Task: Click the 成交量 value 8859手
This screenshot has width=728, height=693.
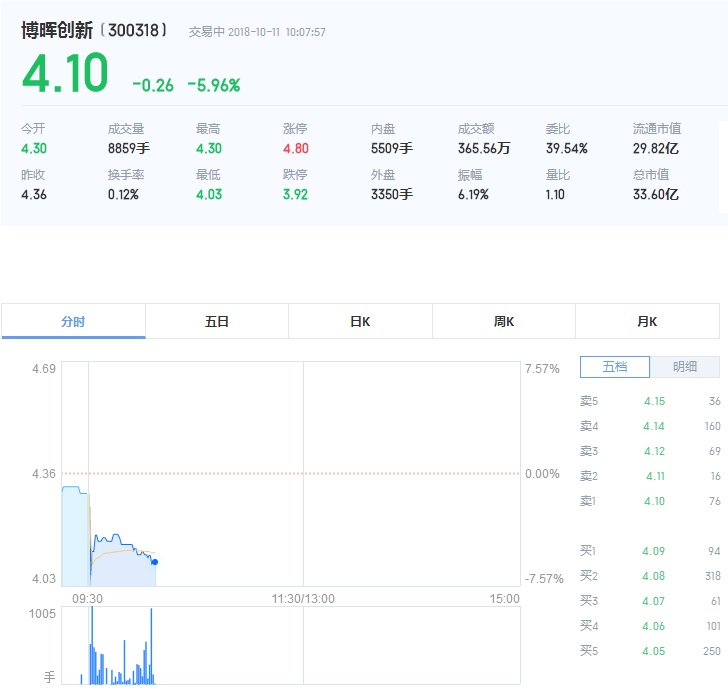Action: pyautogui.click(x=129, y=149)
